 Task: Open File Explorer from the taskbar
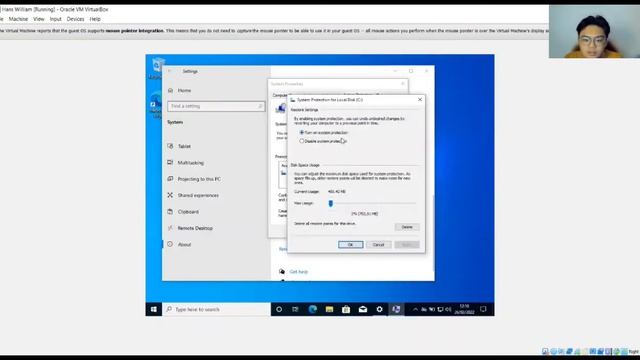tap(329, 309)
